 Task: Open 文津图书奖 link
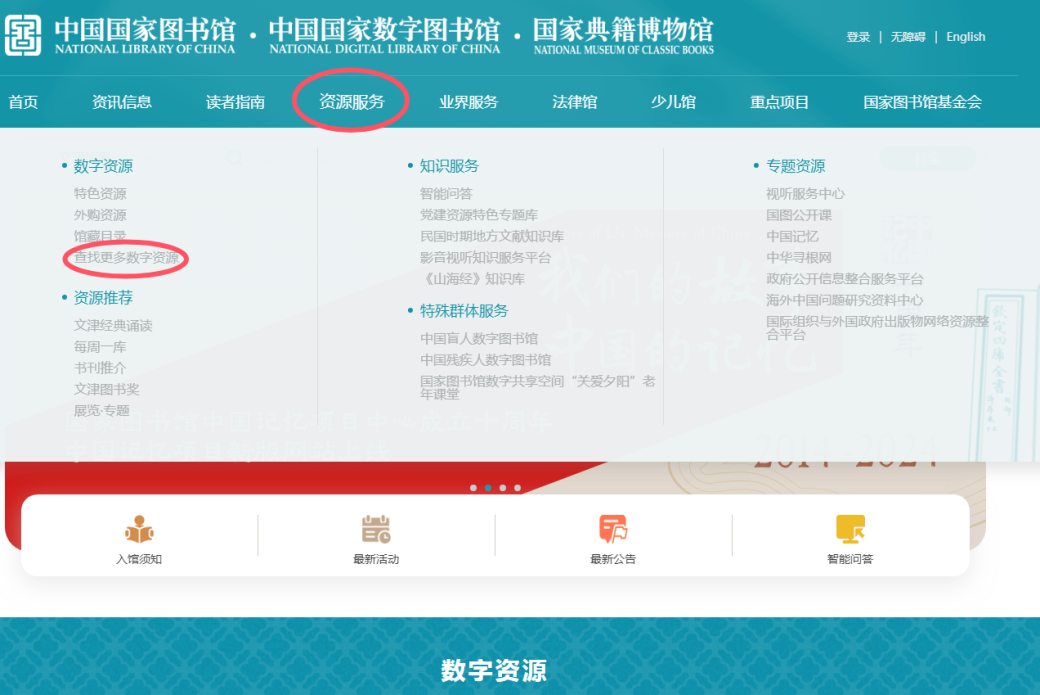(x=107, y=389)
